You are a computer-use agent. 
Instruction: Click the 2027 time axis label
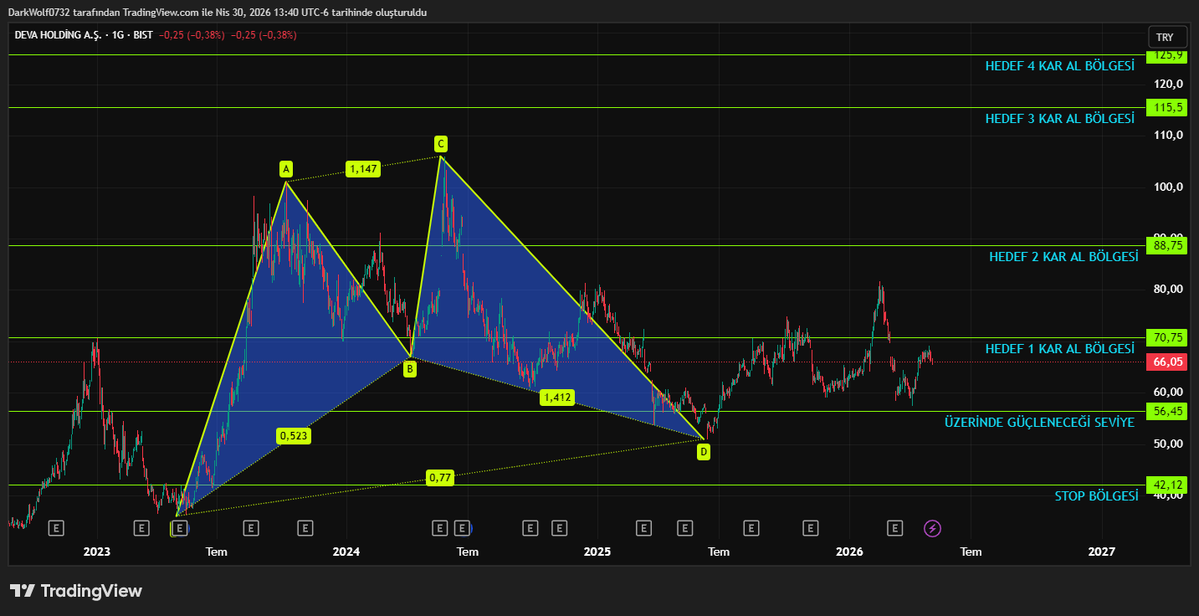click(x=1101, y=551)
